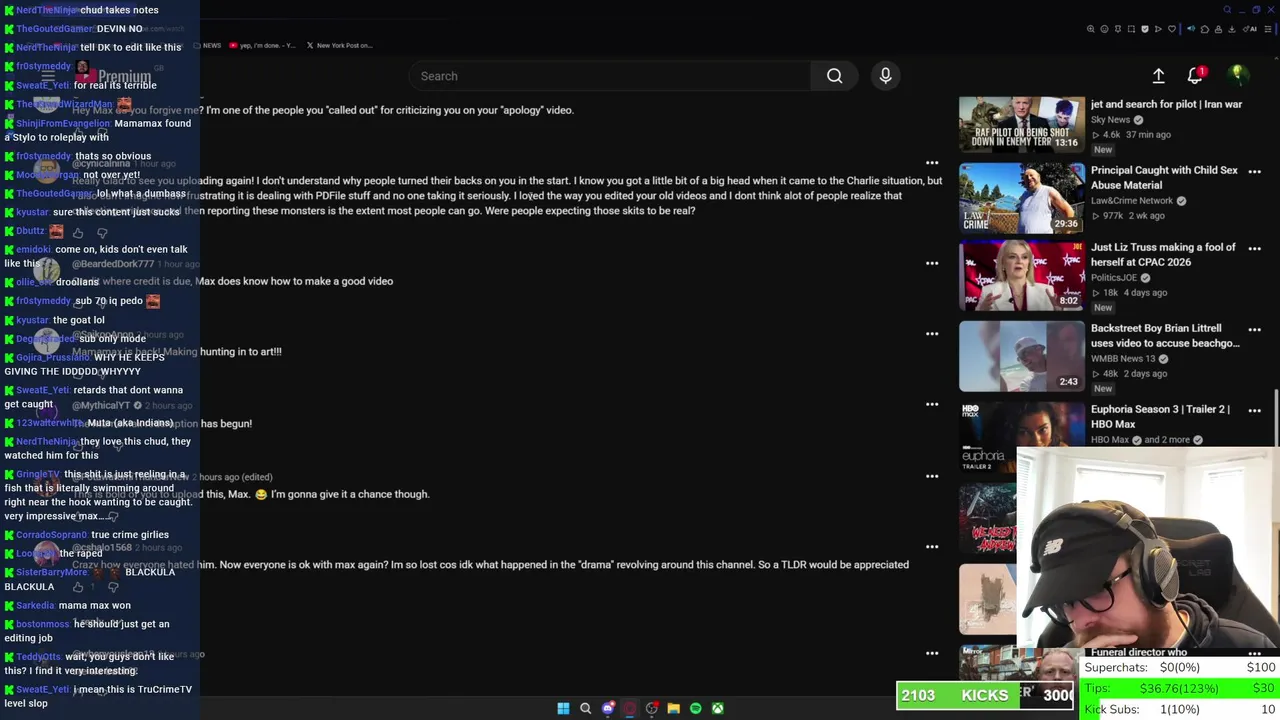Open the Windows Start menu

pos(563,708)
